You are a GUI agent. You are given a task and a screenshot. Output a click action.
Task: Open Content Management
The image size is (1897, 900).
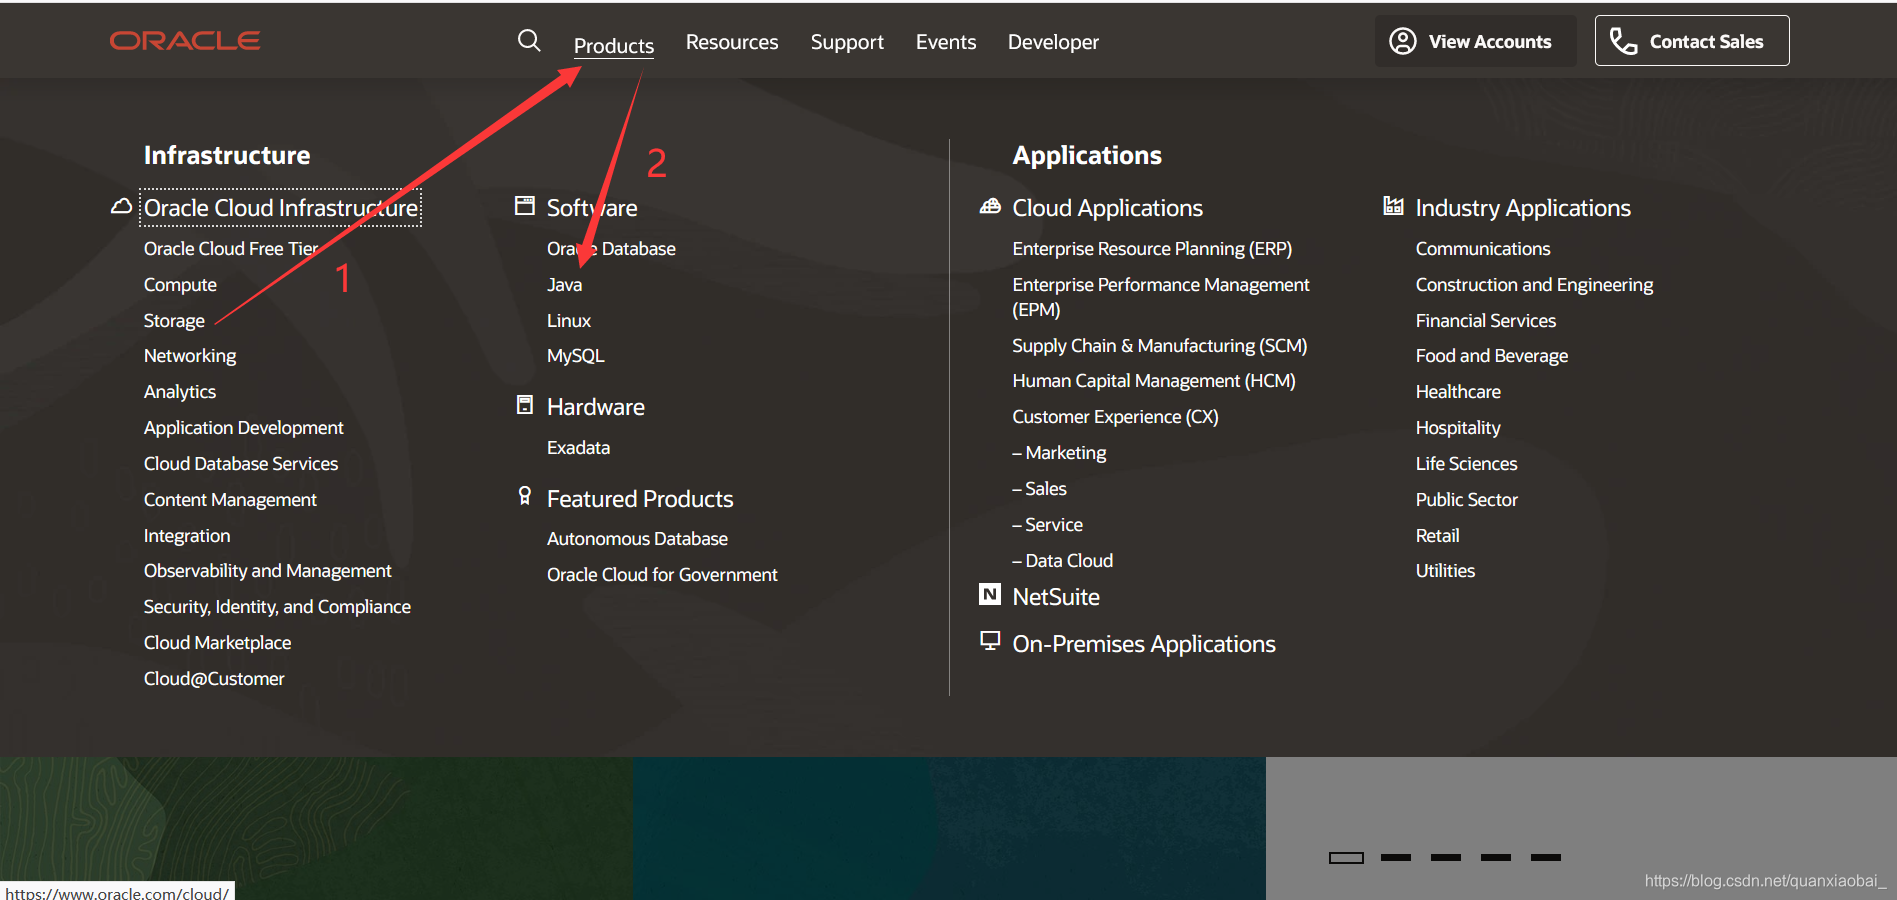pyautogui.click(x=230, y=500)
